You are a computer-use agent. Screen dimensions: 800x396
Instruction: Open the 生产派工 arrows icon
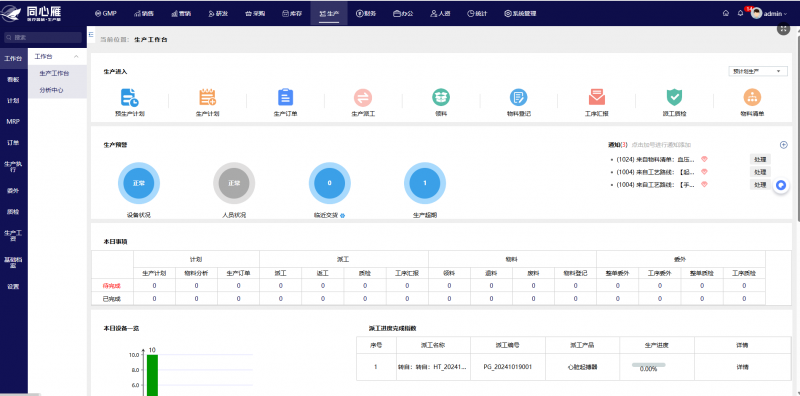363,97
